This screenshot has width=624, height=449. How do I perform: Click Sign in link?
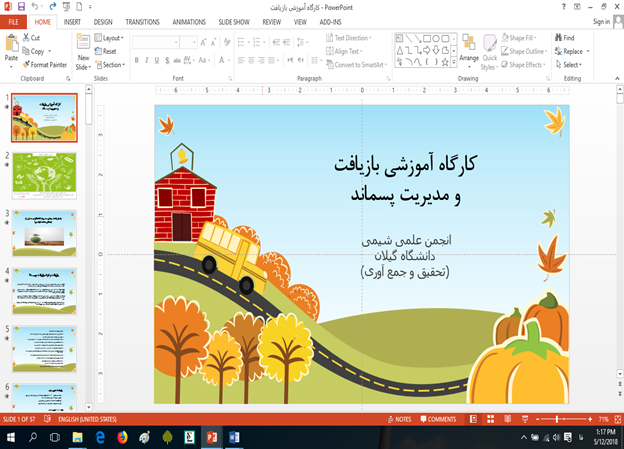(x=600, y=21)
